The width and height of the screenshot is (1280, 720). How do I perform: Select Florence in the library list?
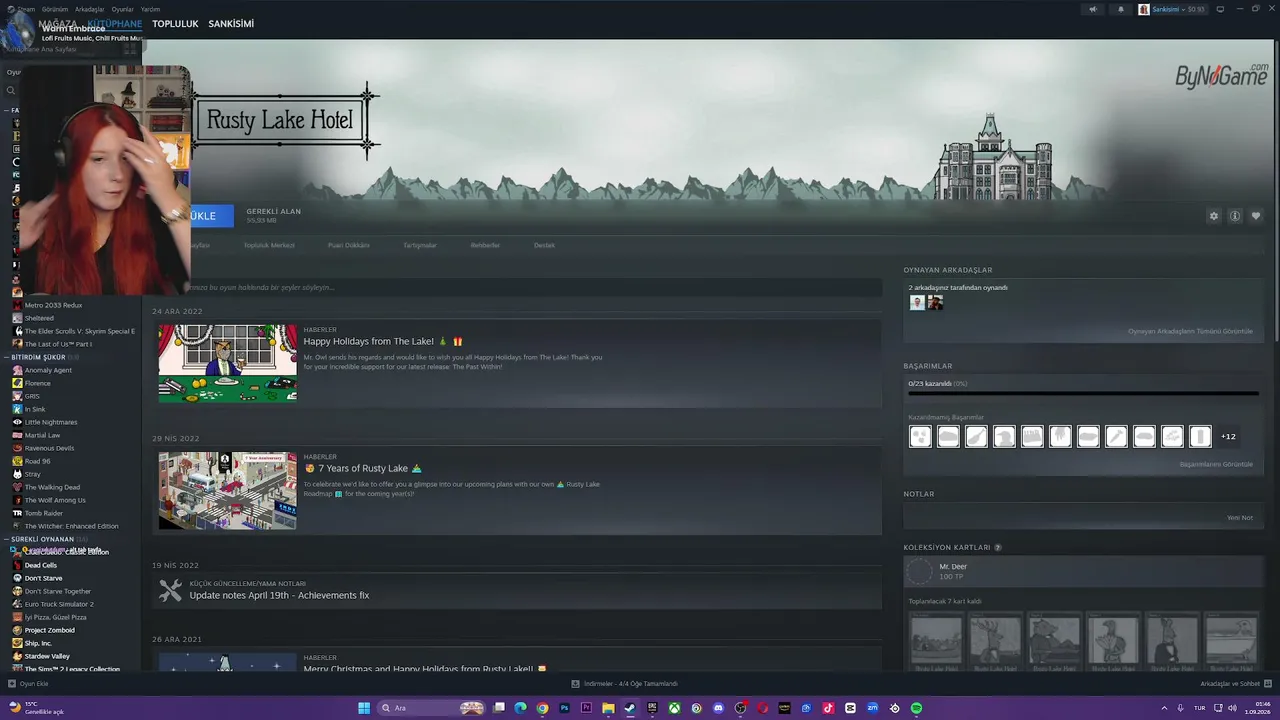[37, 383]
